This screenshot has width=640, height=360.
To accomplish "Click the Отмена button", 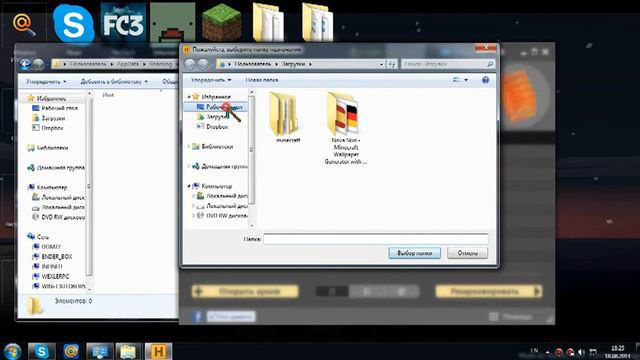I will click(467, 253).
